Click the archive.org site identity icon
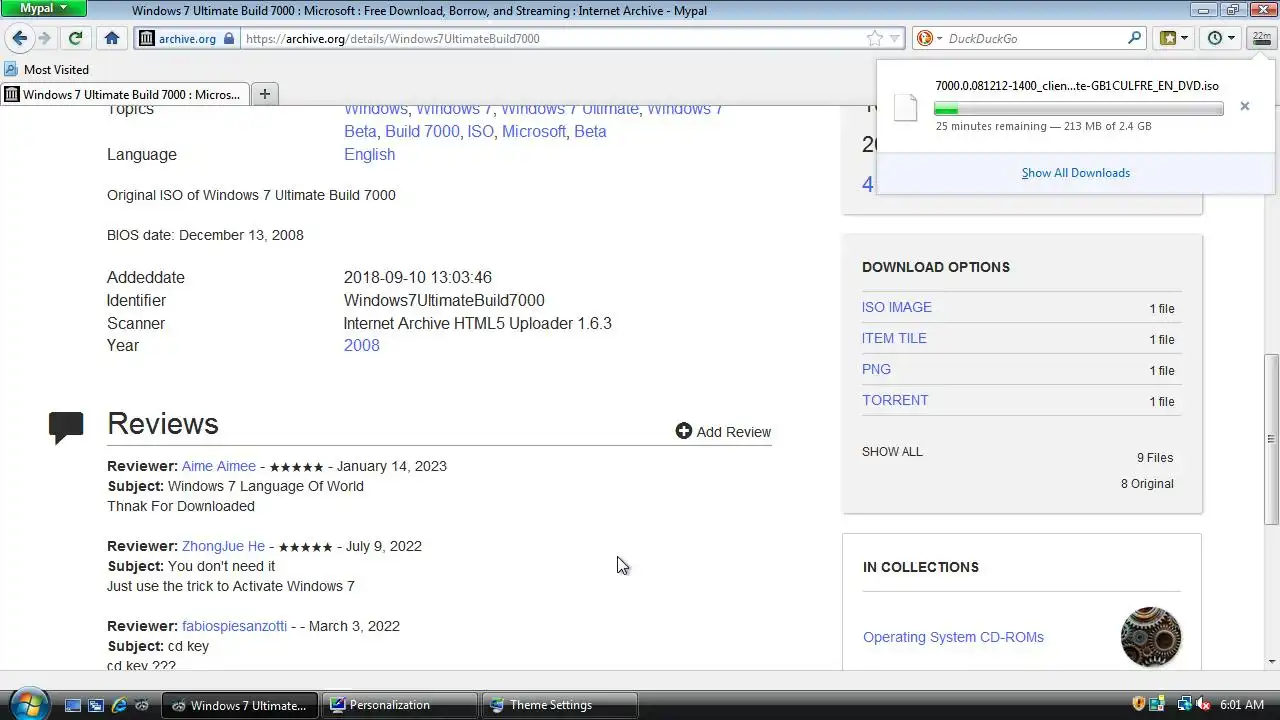 click(x=147, y=38)
